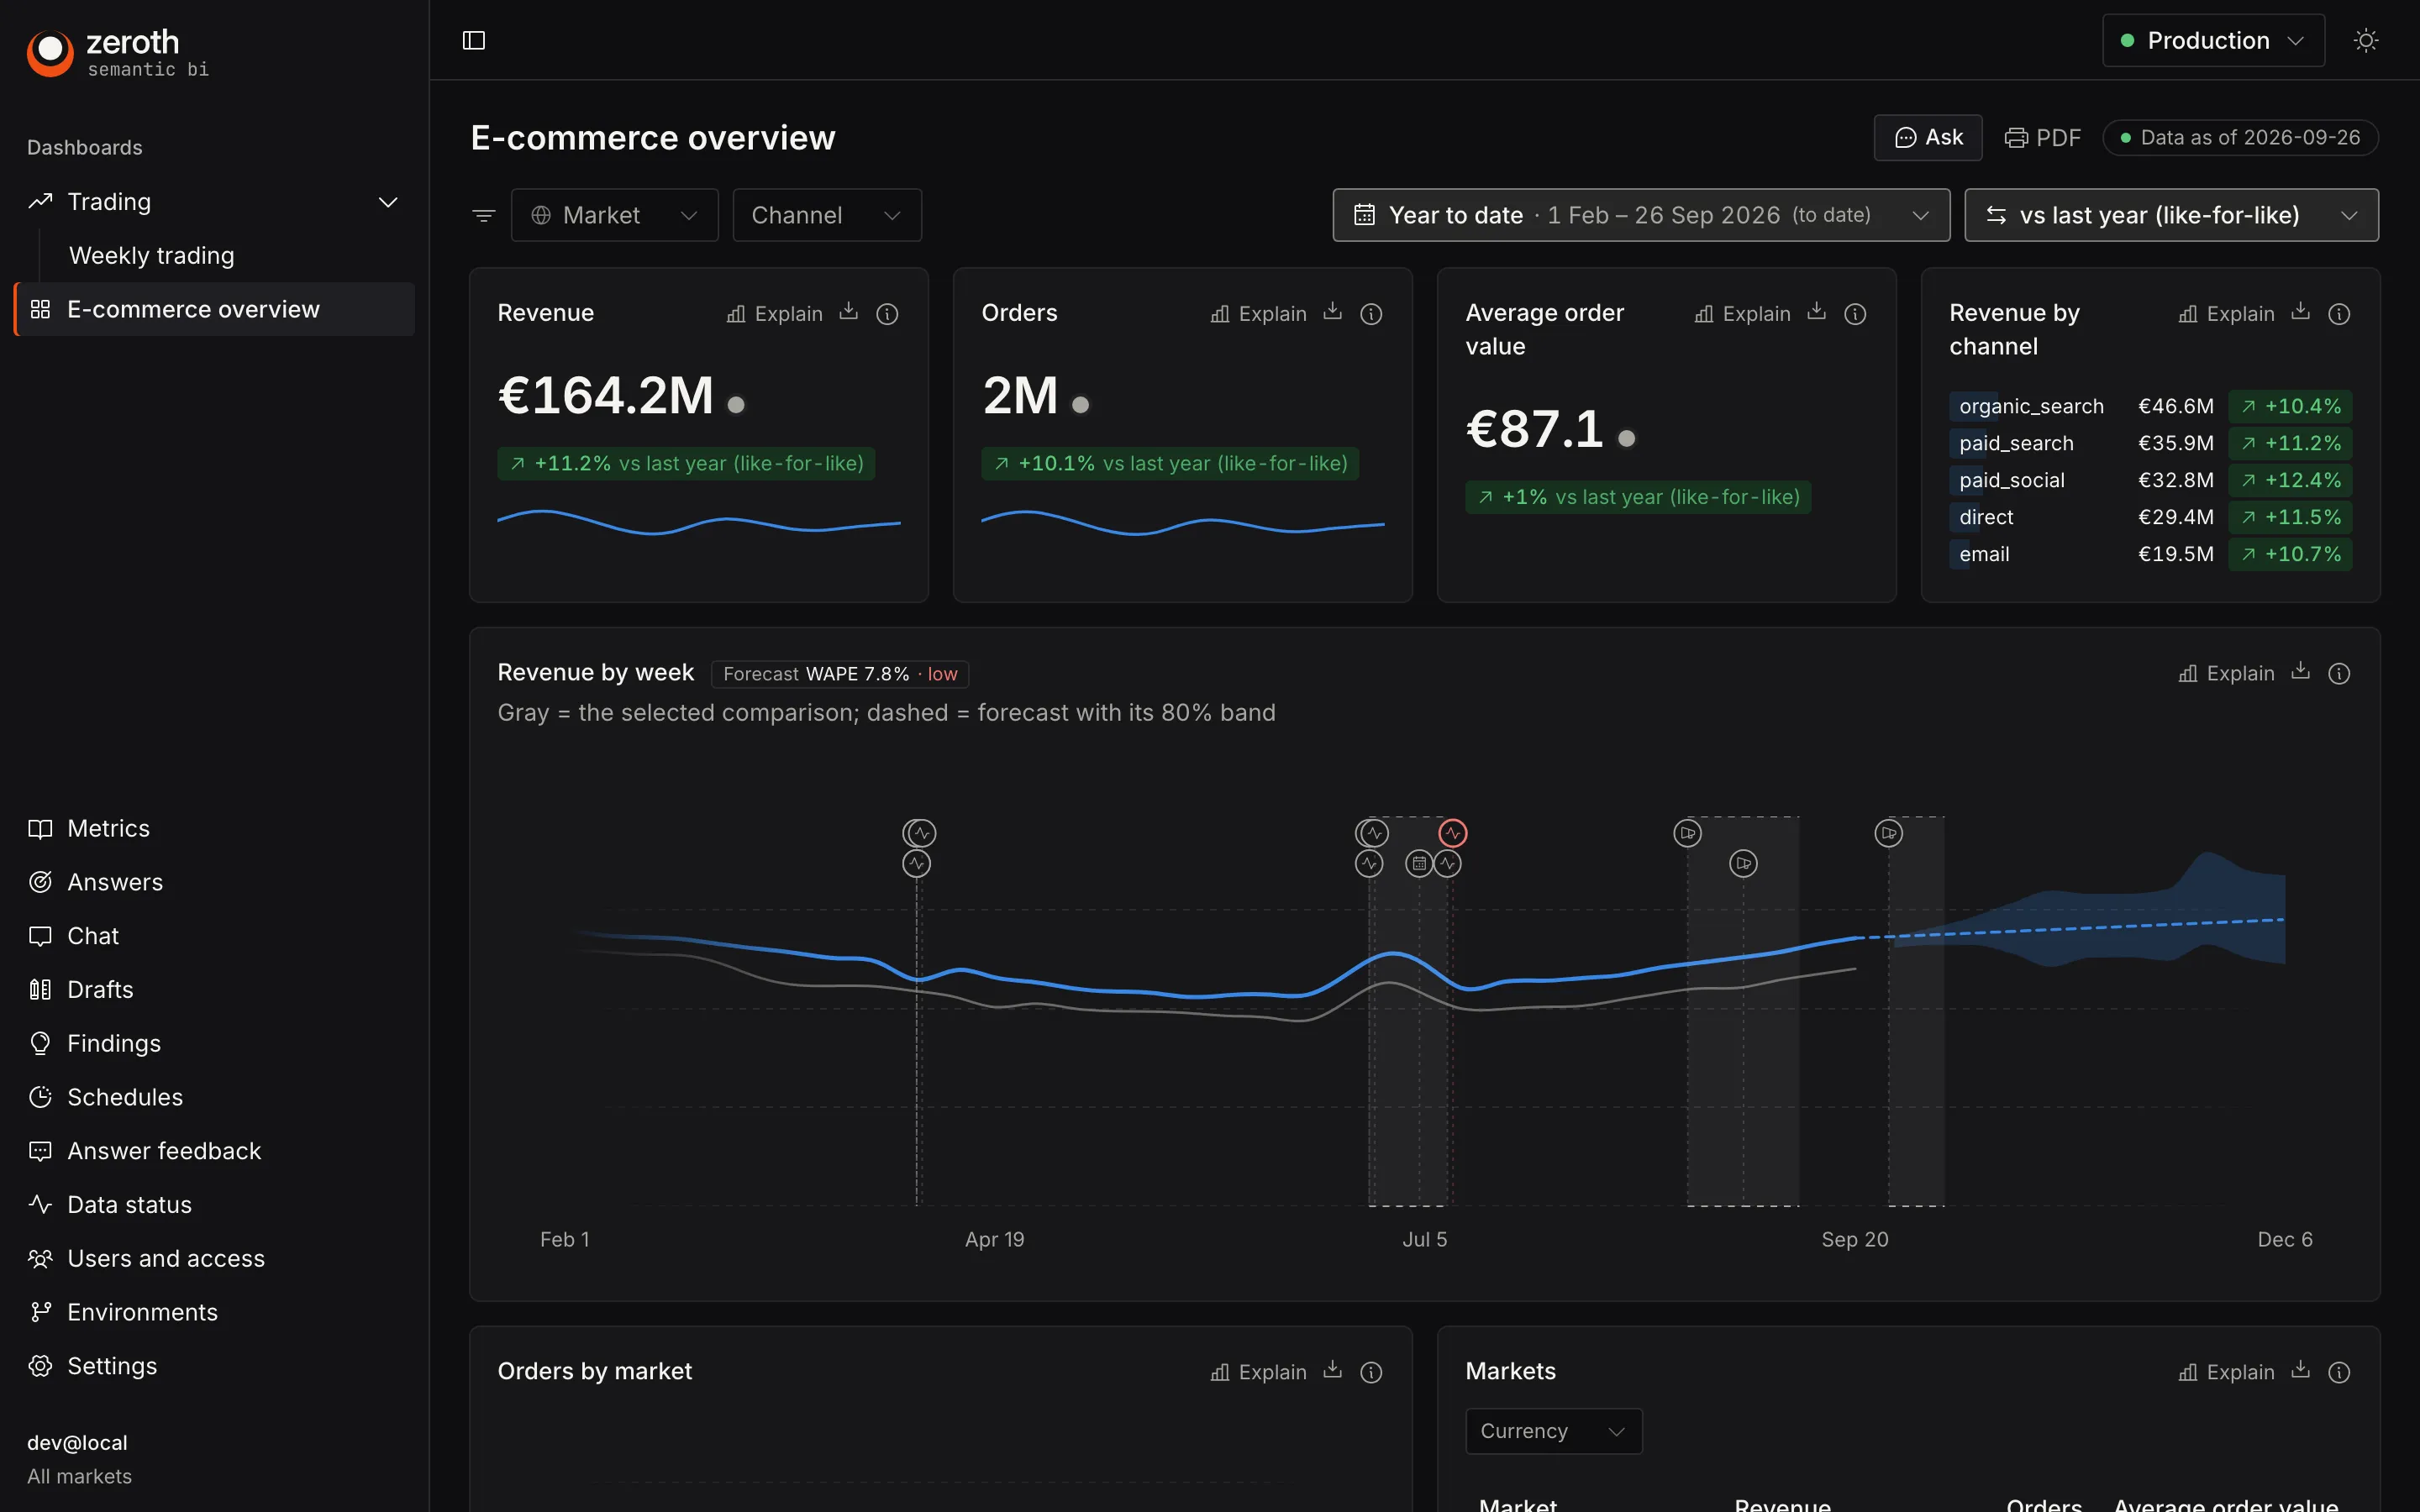Show info for Orders by market
Viewport: 2420px width, 1512px height.
(1371, 1372)
